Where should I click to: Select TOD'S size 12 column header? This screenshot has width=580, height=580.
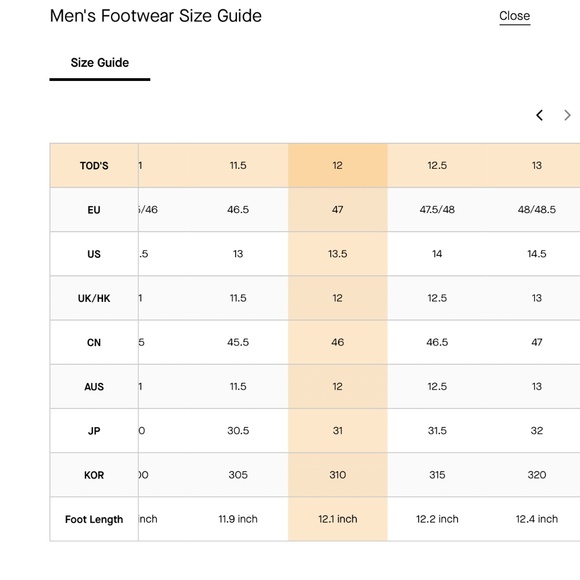(x=337, y=165)
